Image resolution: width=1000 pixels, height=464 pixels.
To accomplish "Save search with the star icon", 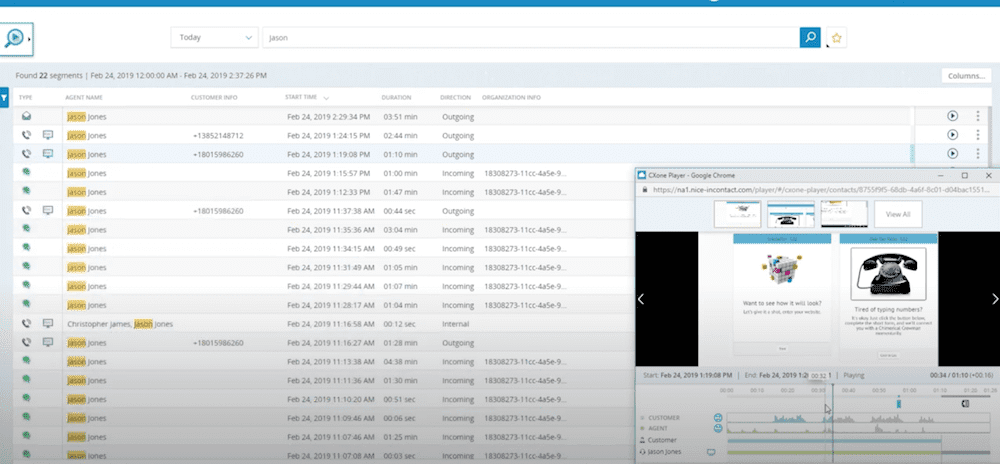I will 837,38.
